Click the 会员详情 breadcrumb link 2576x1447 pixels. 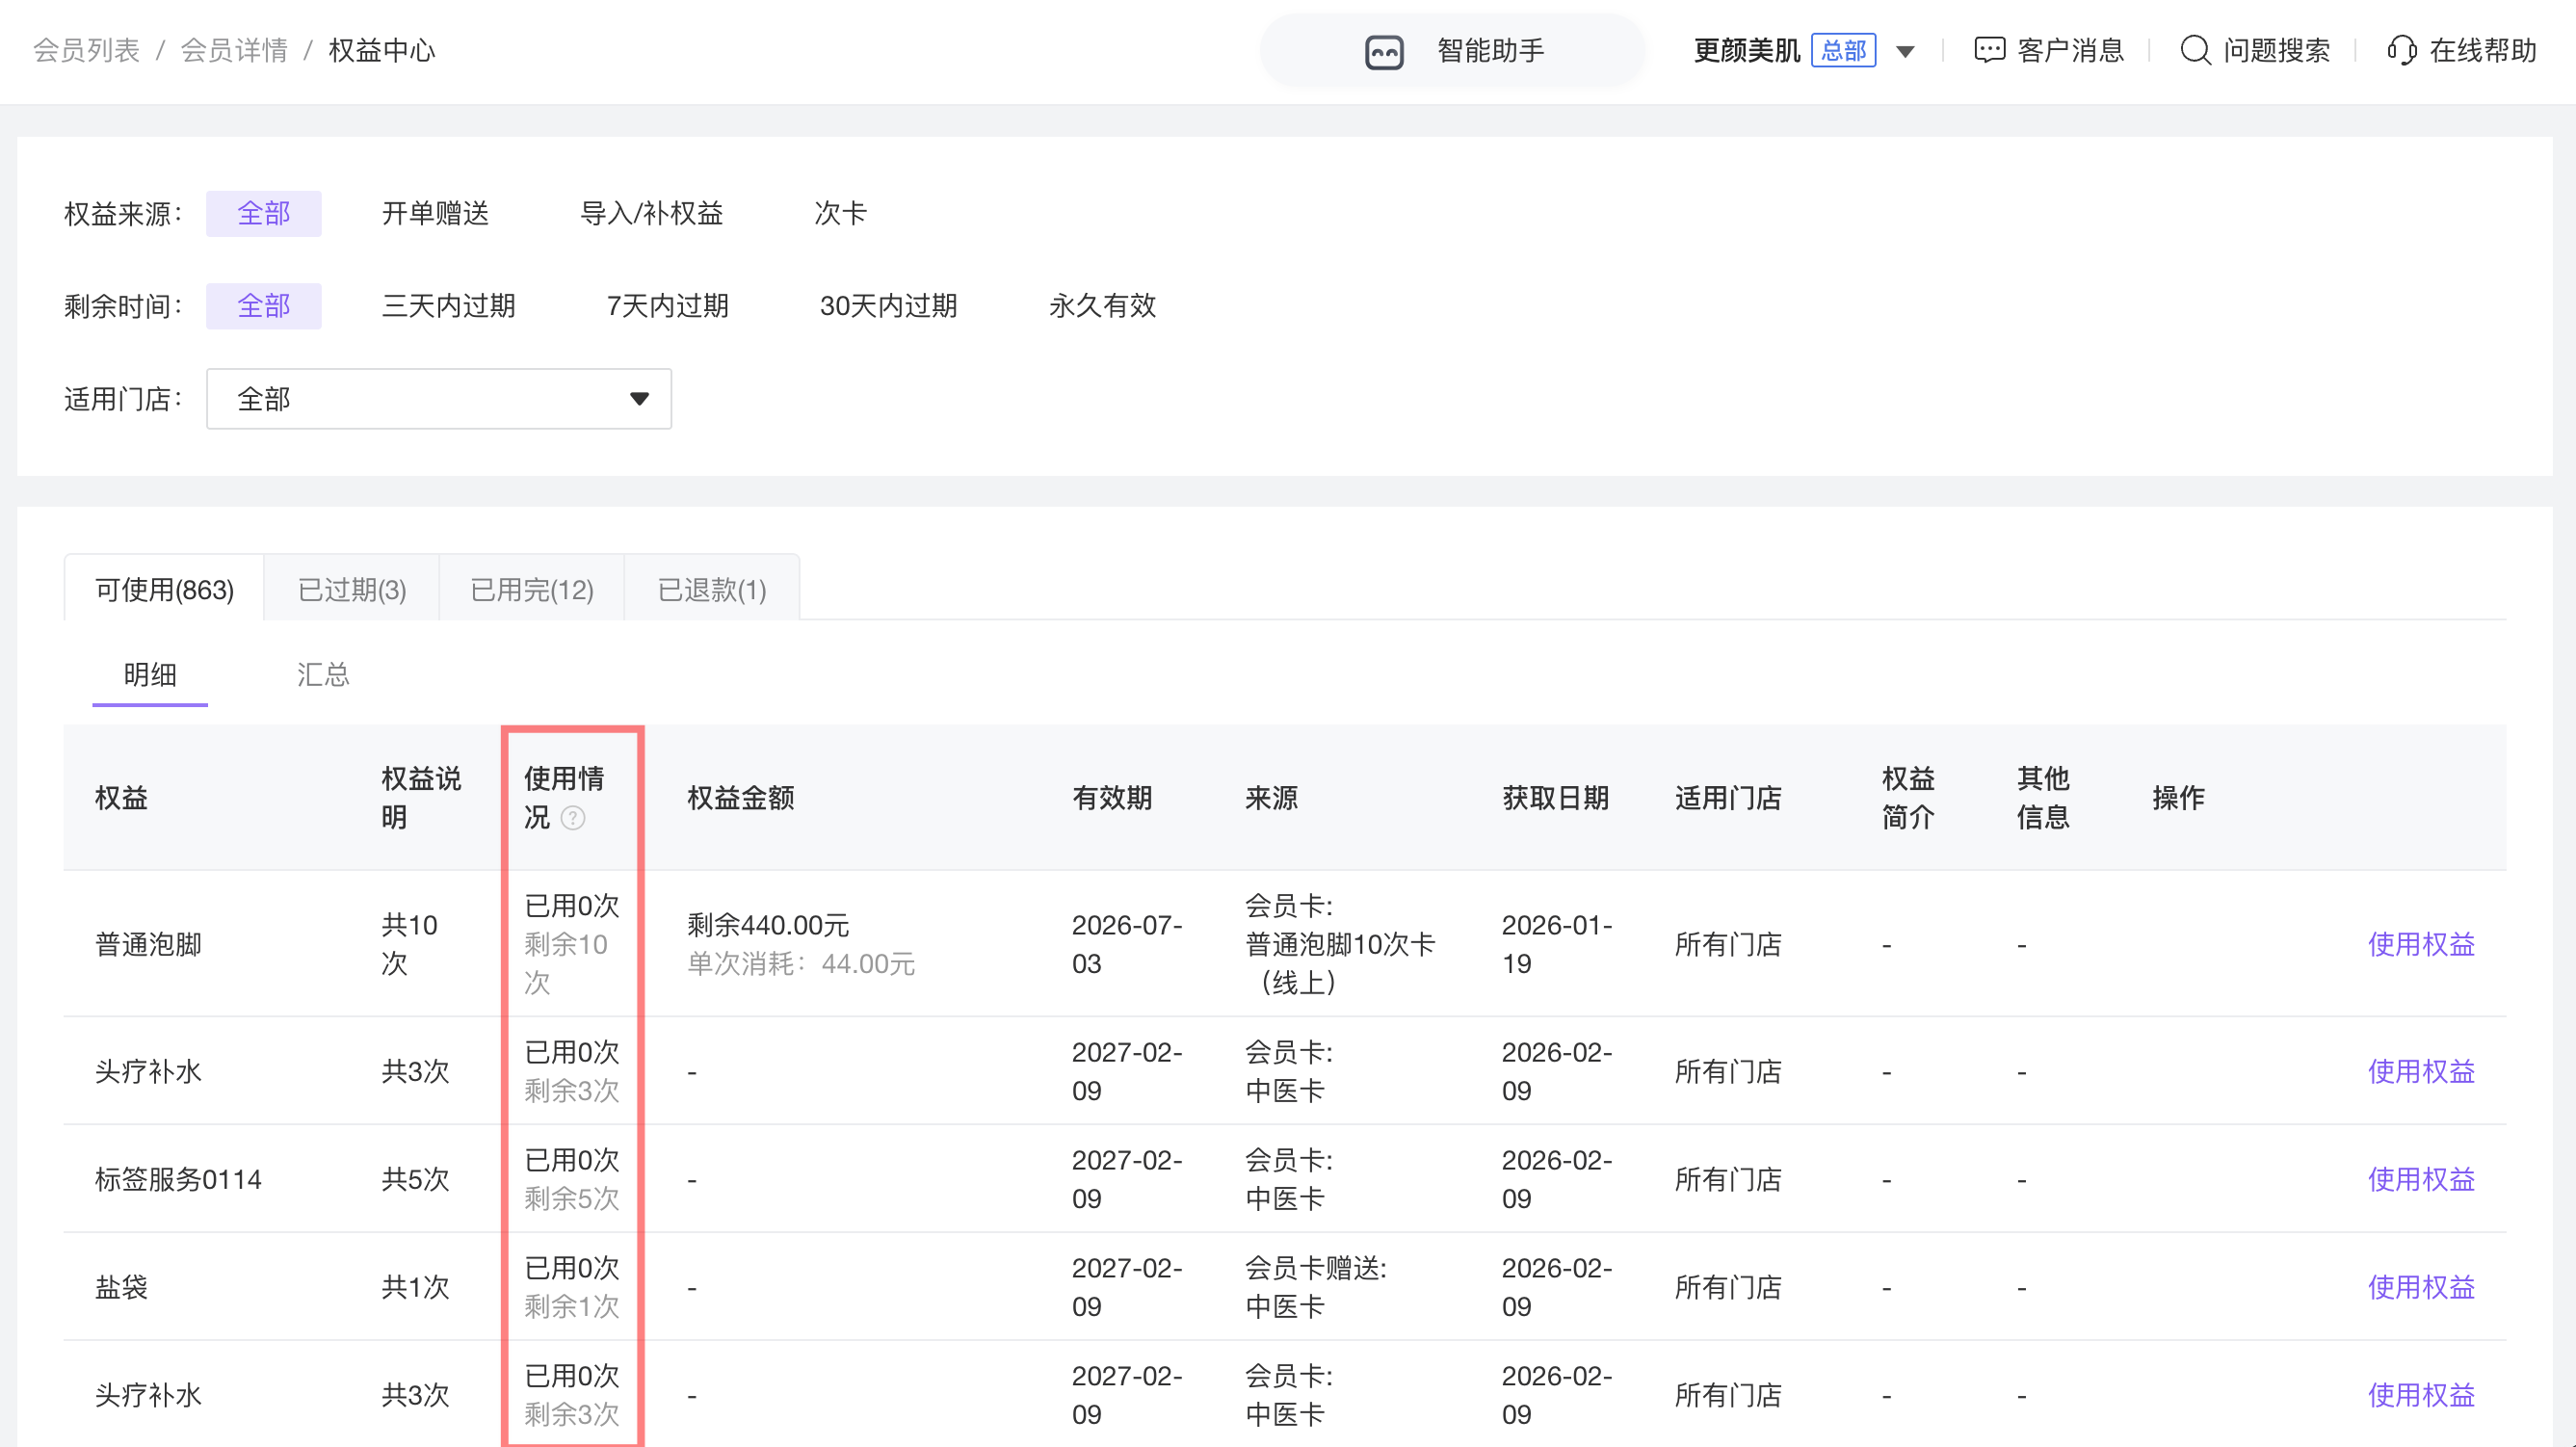234,50
